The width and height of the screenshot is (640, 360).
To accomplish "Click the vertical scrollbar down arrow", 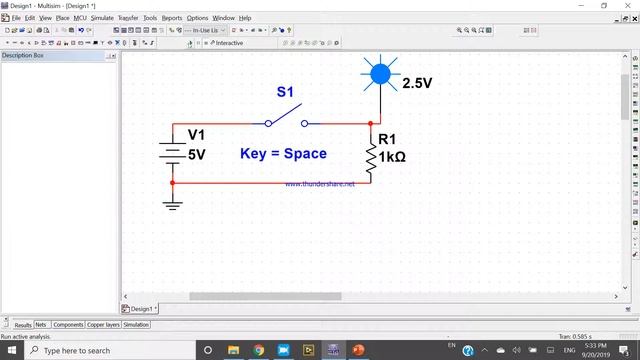I will (625, 288).
